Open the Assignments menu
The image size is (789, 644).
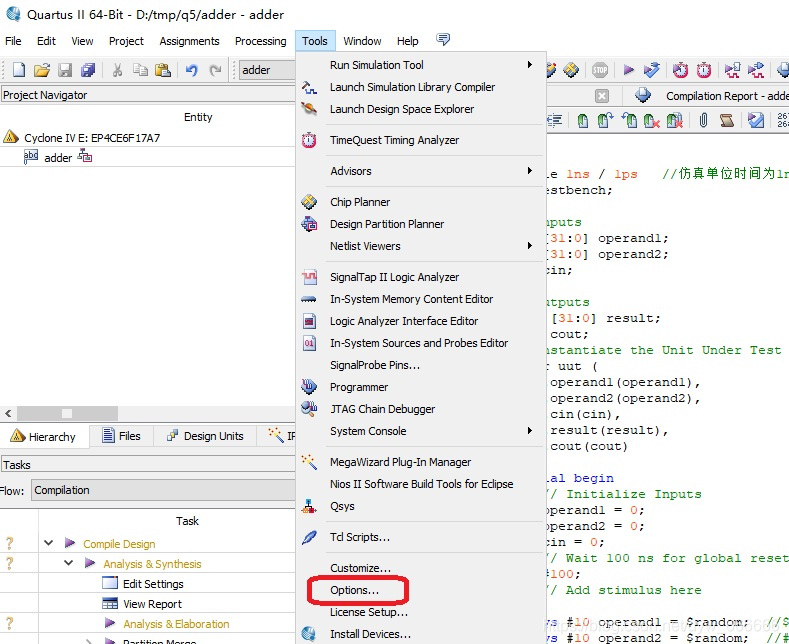point(189,41)
